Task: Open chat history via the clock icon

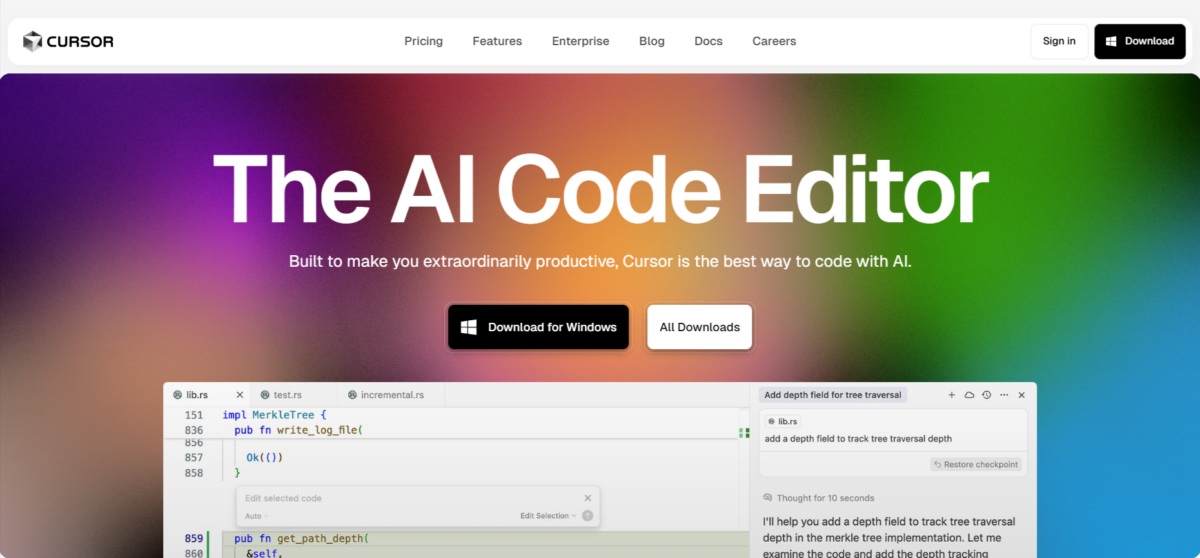Action: (986, 395)
